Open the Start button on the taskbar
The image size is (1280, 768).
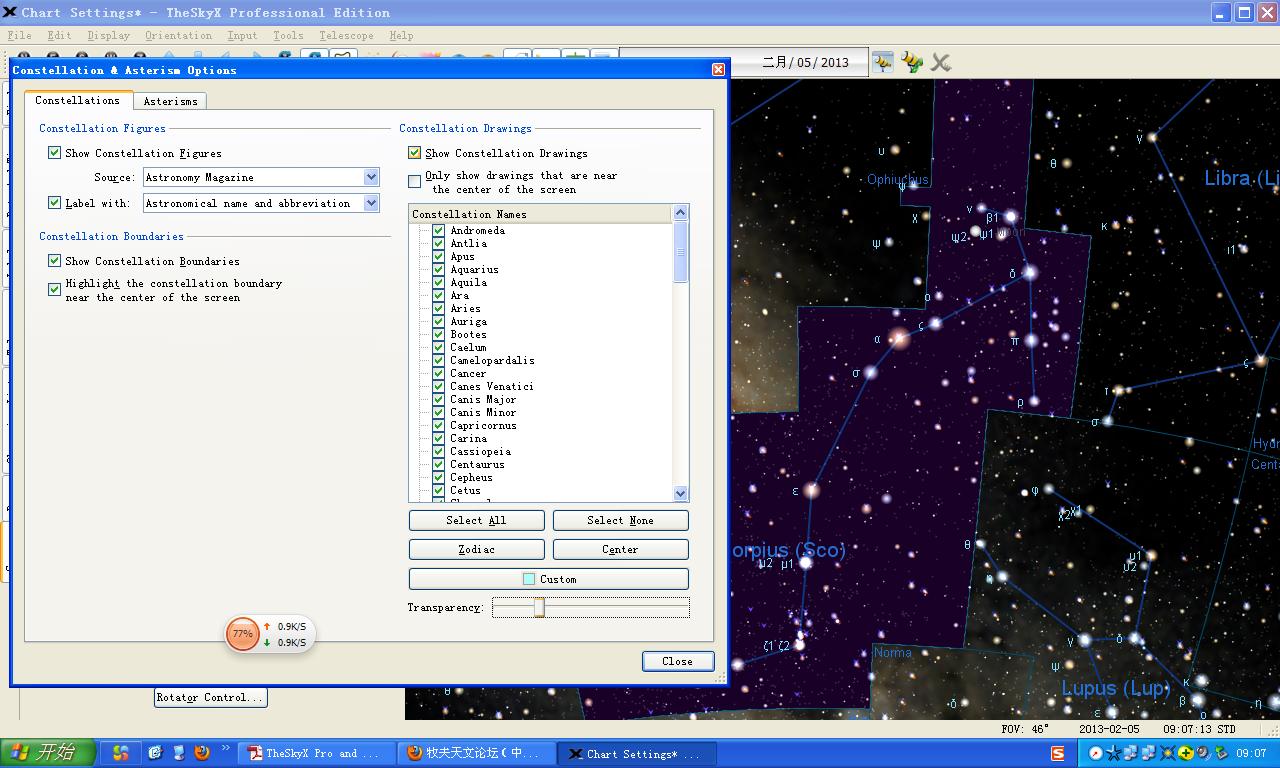(48, 753)
